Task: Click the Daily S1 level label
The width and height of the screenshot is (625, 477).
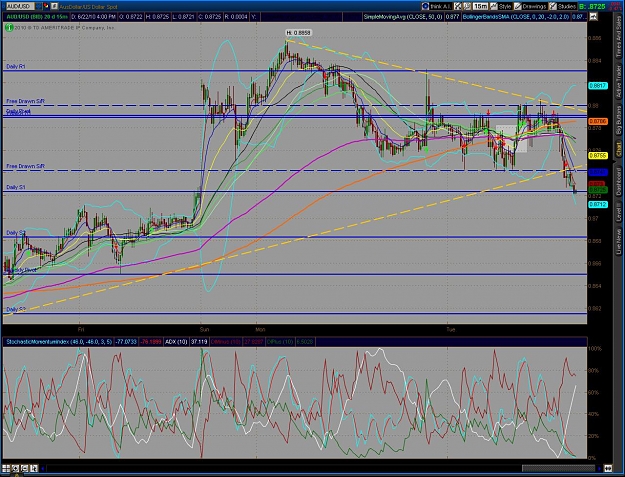Action: pyautogui.click(x=16, y=187)
